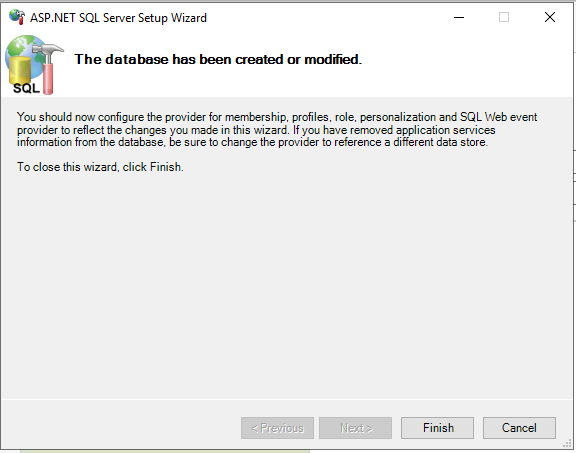Click the grayed-out Next button
Screen dimensions: 576x453
(x=355, y=428)
